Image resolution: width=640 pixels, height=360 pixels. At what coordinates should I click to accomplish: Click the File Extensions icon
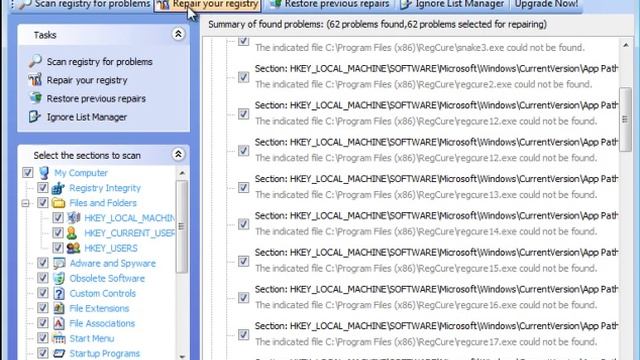coord(59,308)
